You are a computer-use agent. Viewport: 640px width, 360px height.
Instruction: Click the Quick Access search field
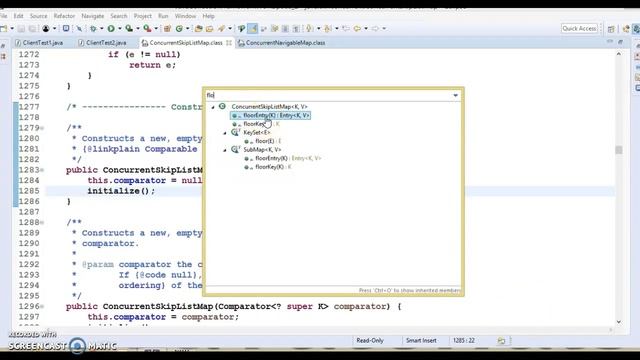[x=579, y=29]
